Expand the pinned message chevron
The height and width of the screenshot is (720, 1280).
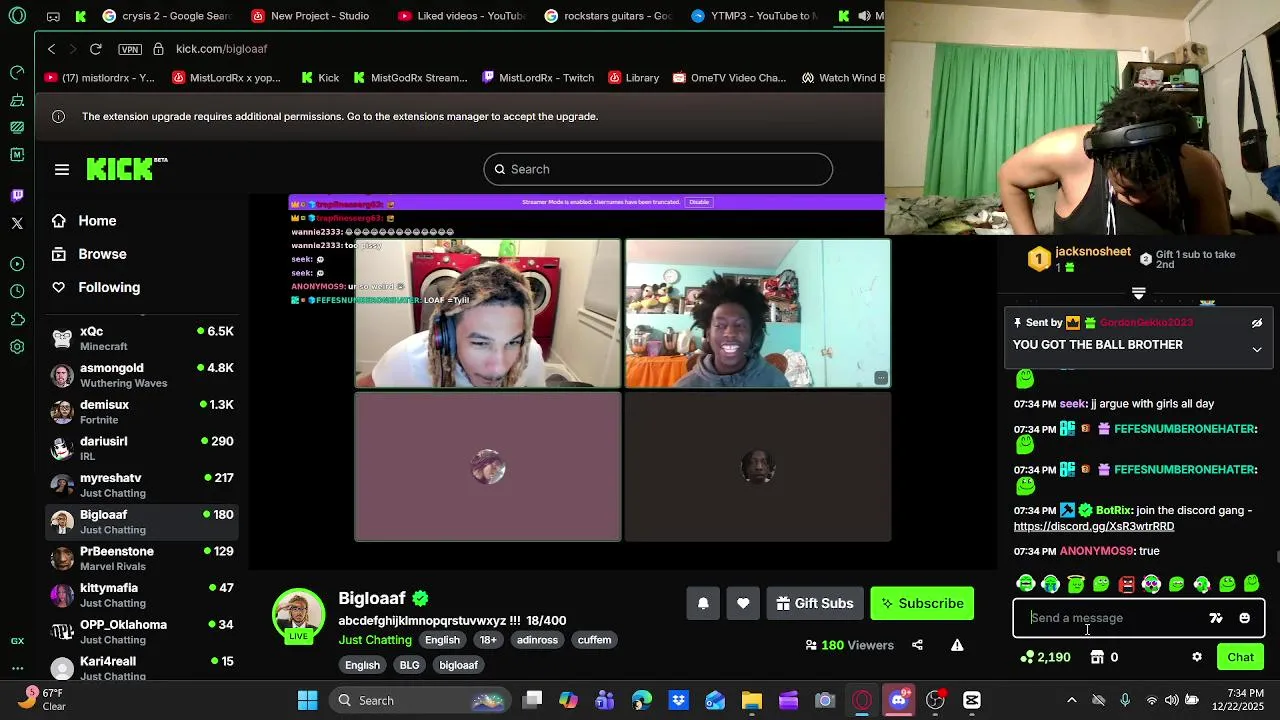click(x=1257, y=349)
